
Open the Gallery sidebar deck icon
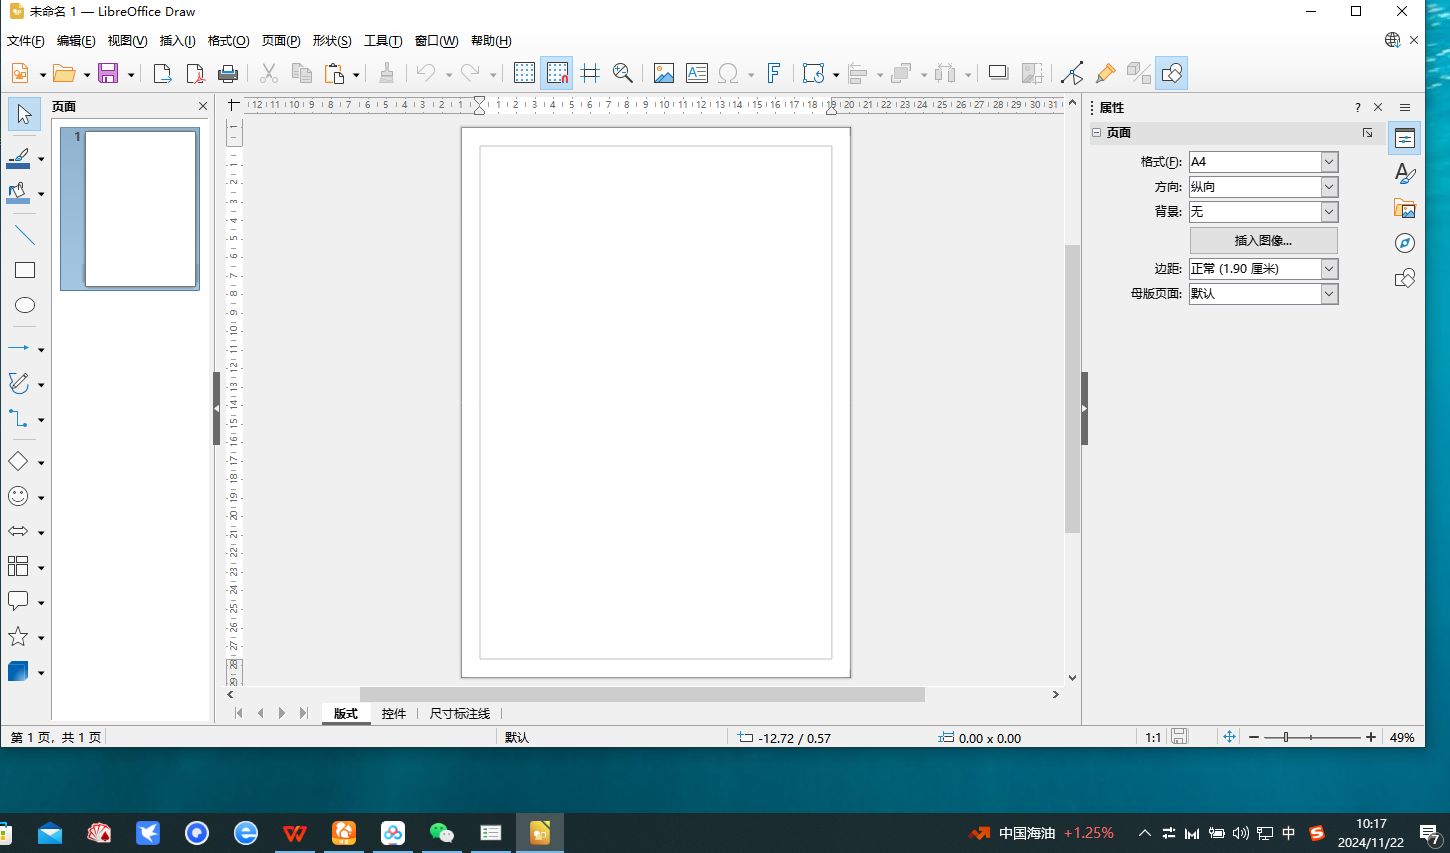click(1405, 208)
